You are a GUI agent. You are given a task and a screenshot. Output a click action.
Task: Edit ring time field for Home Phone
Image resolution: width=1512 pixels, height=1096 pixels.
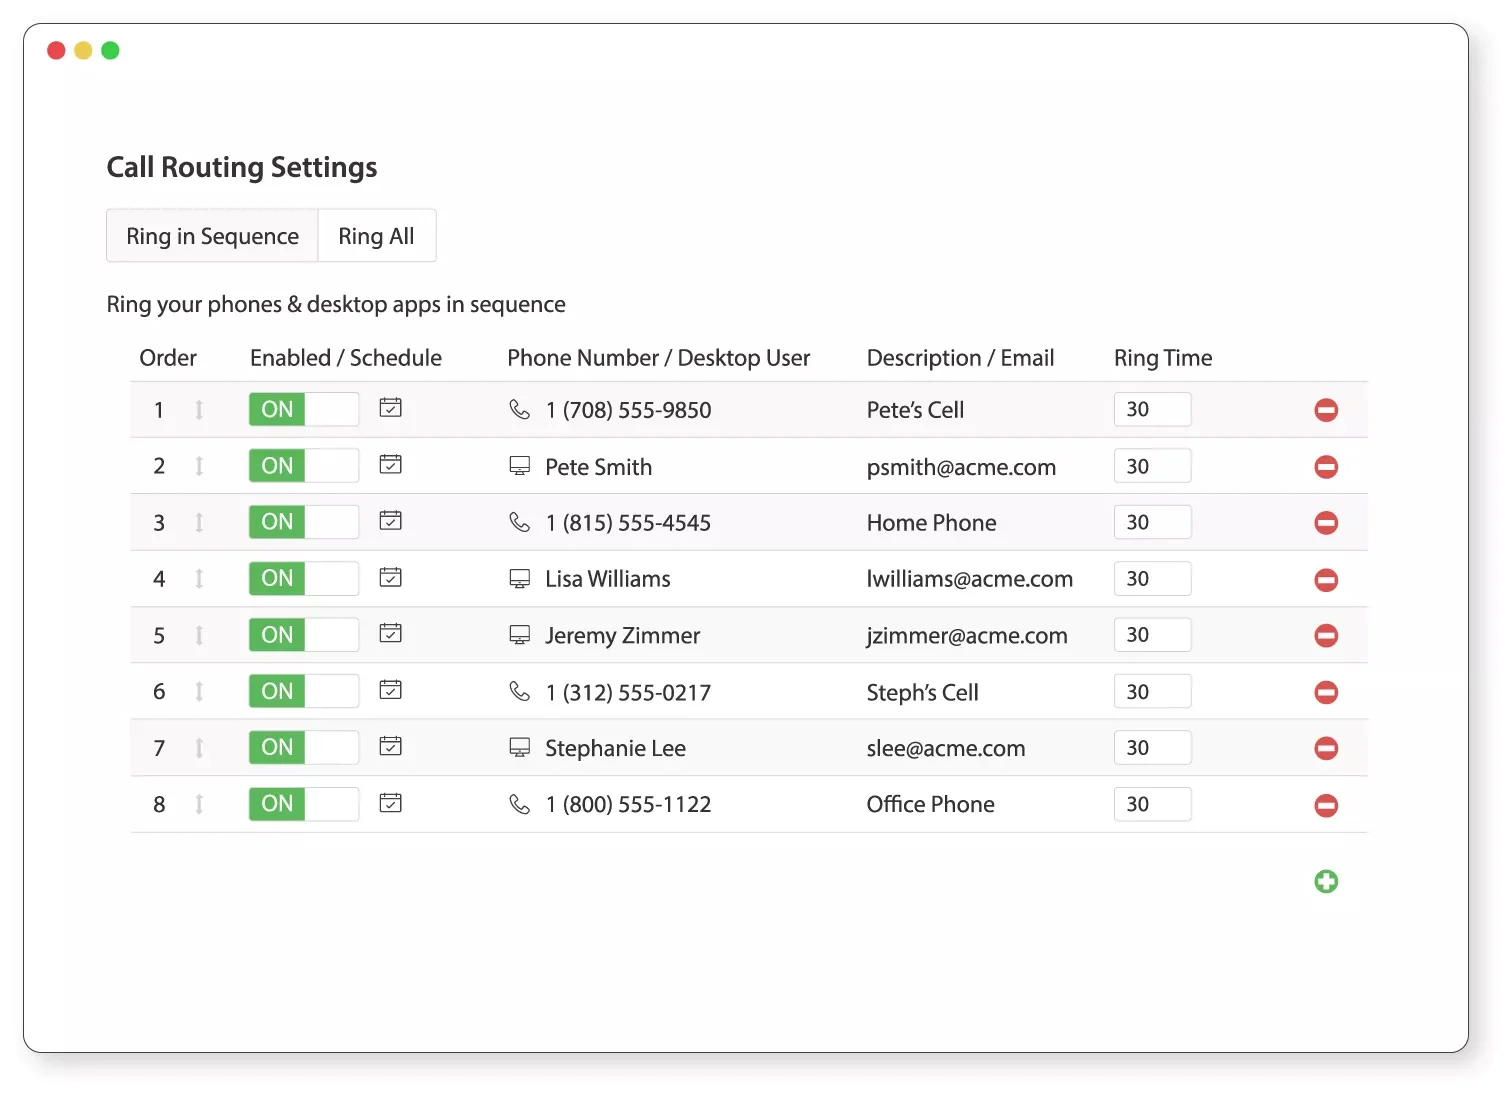[x=1152, y=522]
